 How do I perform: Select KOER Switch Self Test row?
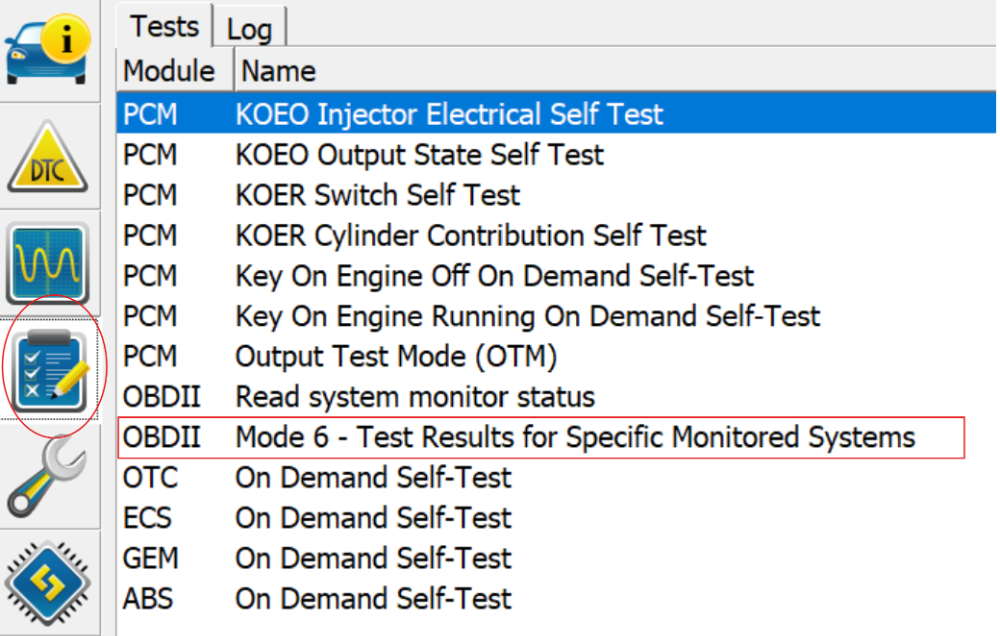(556, 195)
